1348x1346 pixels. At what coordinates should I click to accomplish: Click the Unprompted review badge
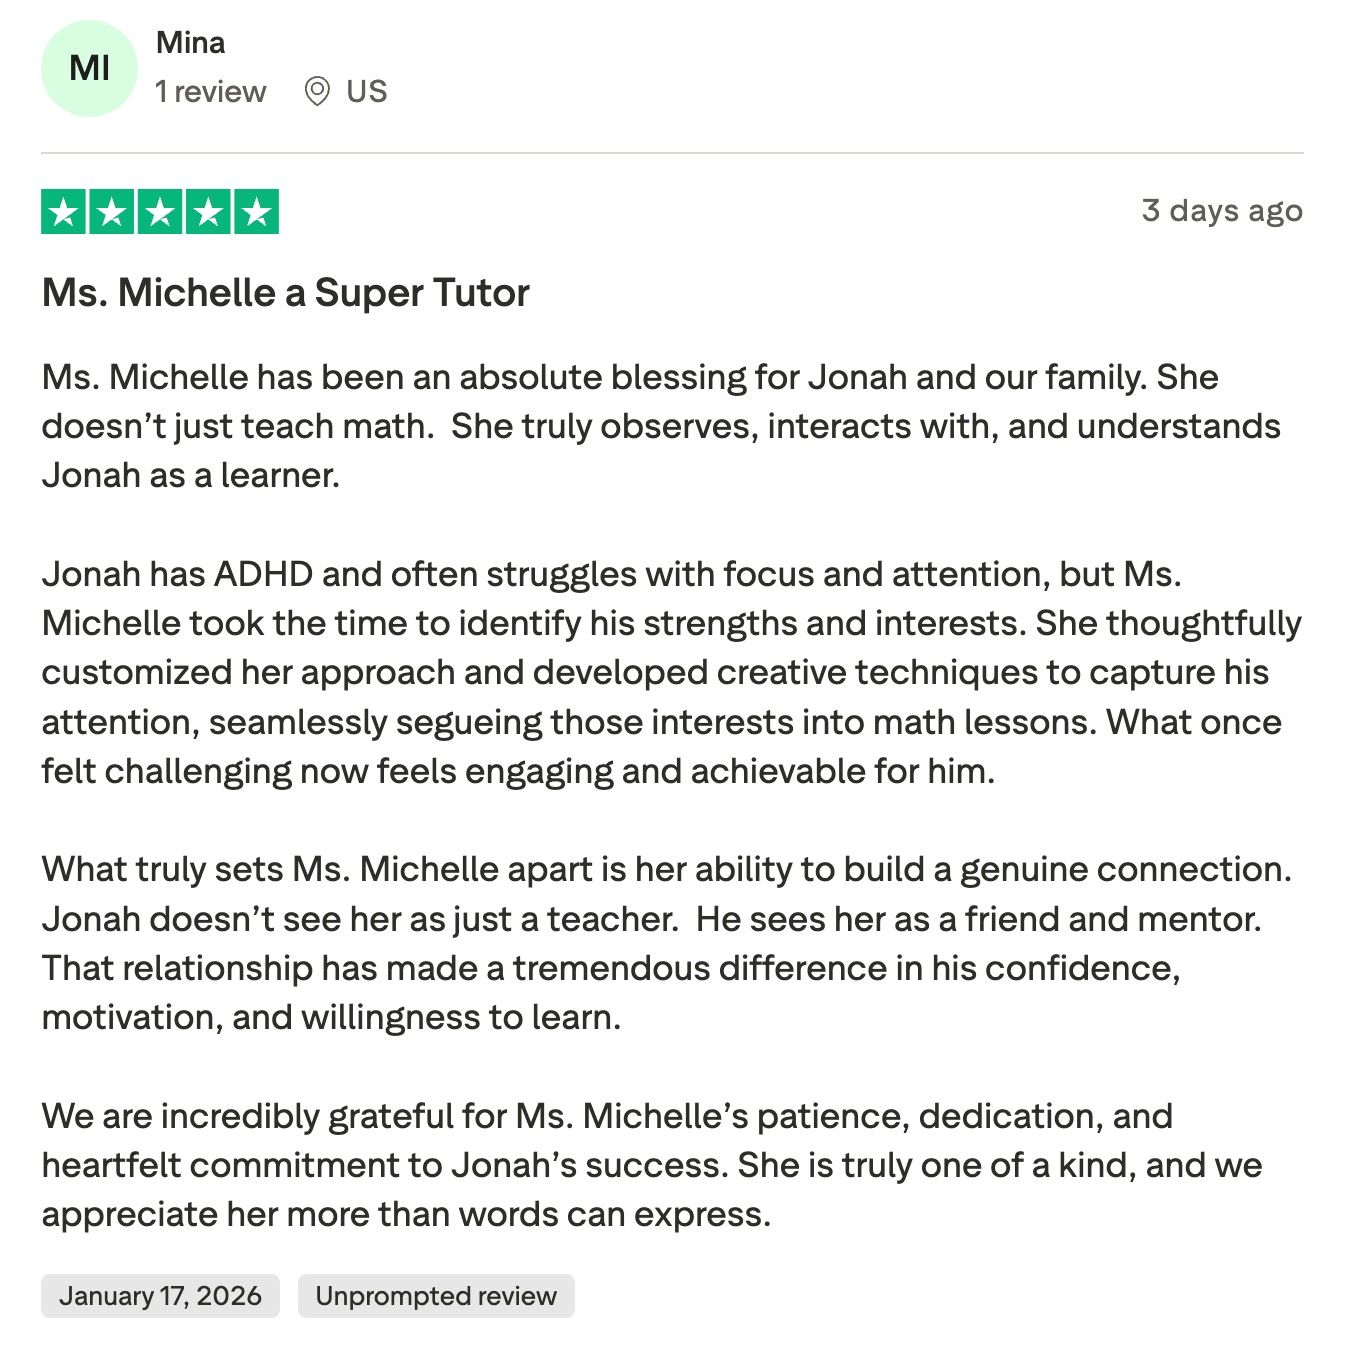tap(436, 1295)
